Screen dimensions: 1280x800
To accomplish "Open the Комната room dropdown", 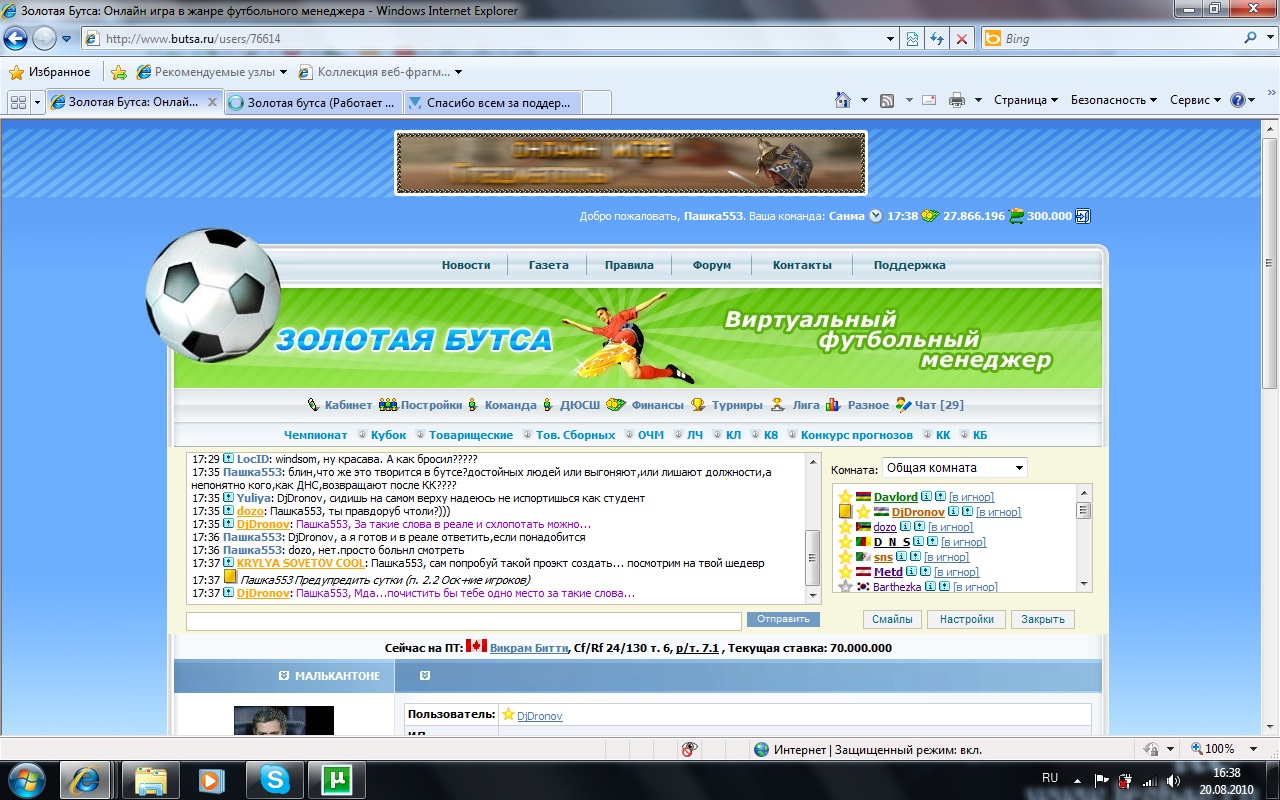I will tap(954, 468).
